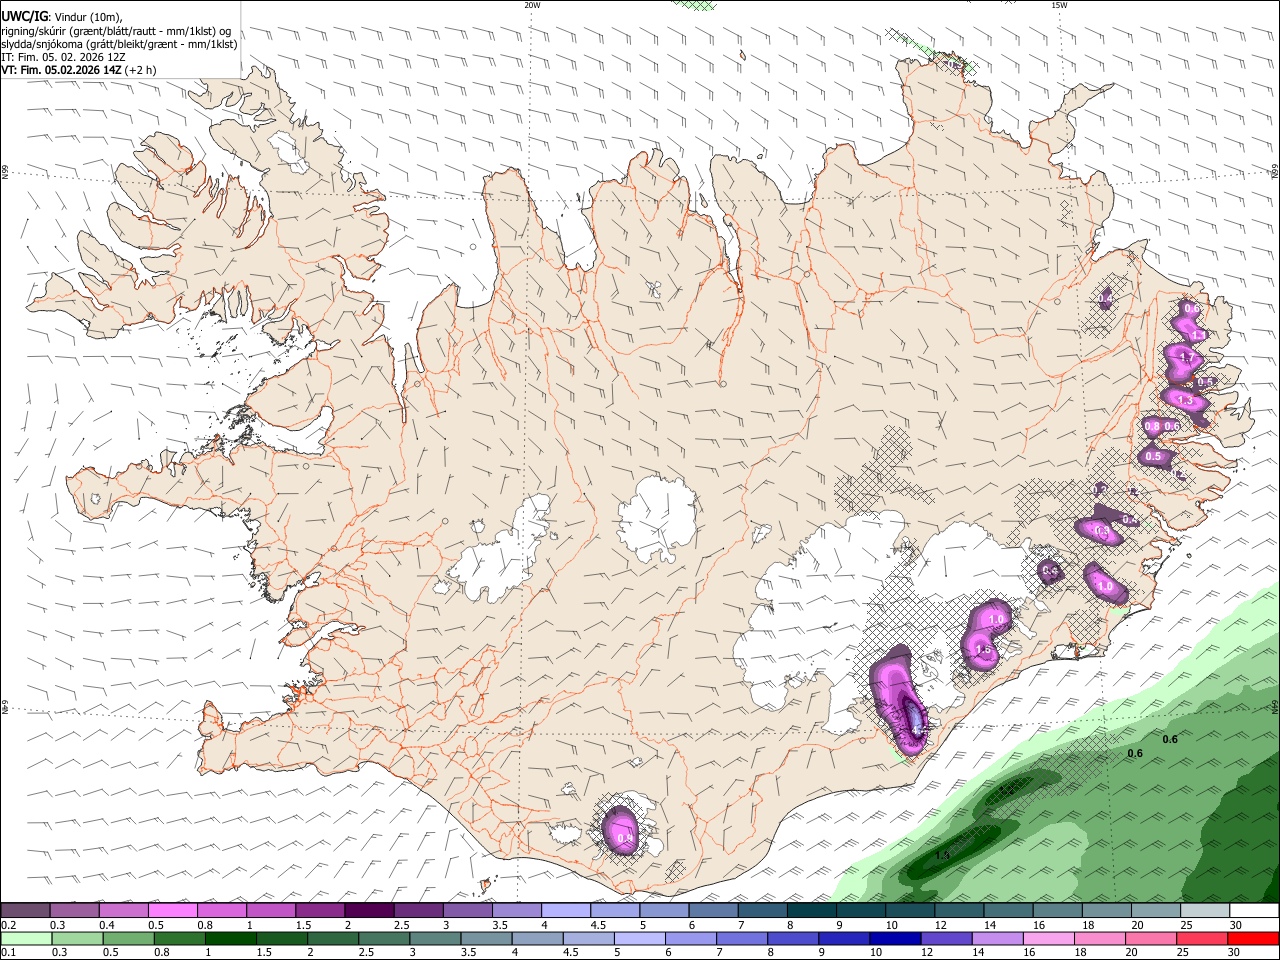This screenshot has height=960, width=1280.
Task: Click the "VT: Fim. 05.02.2026 14Z (+2 h)" line
Action: point(78,70)
